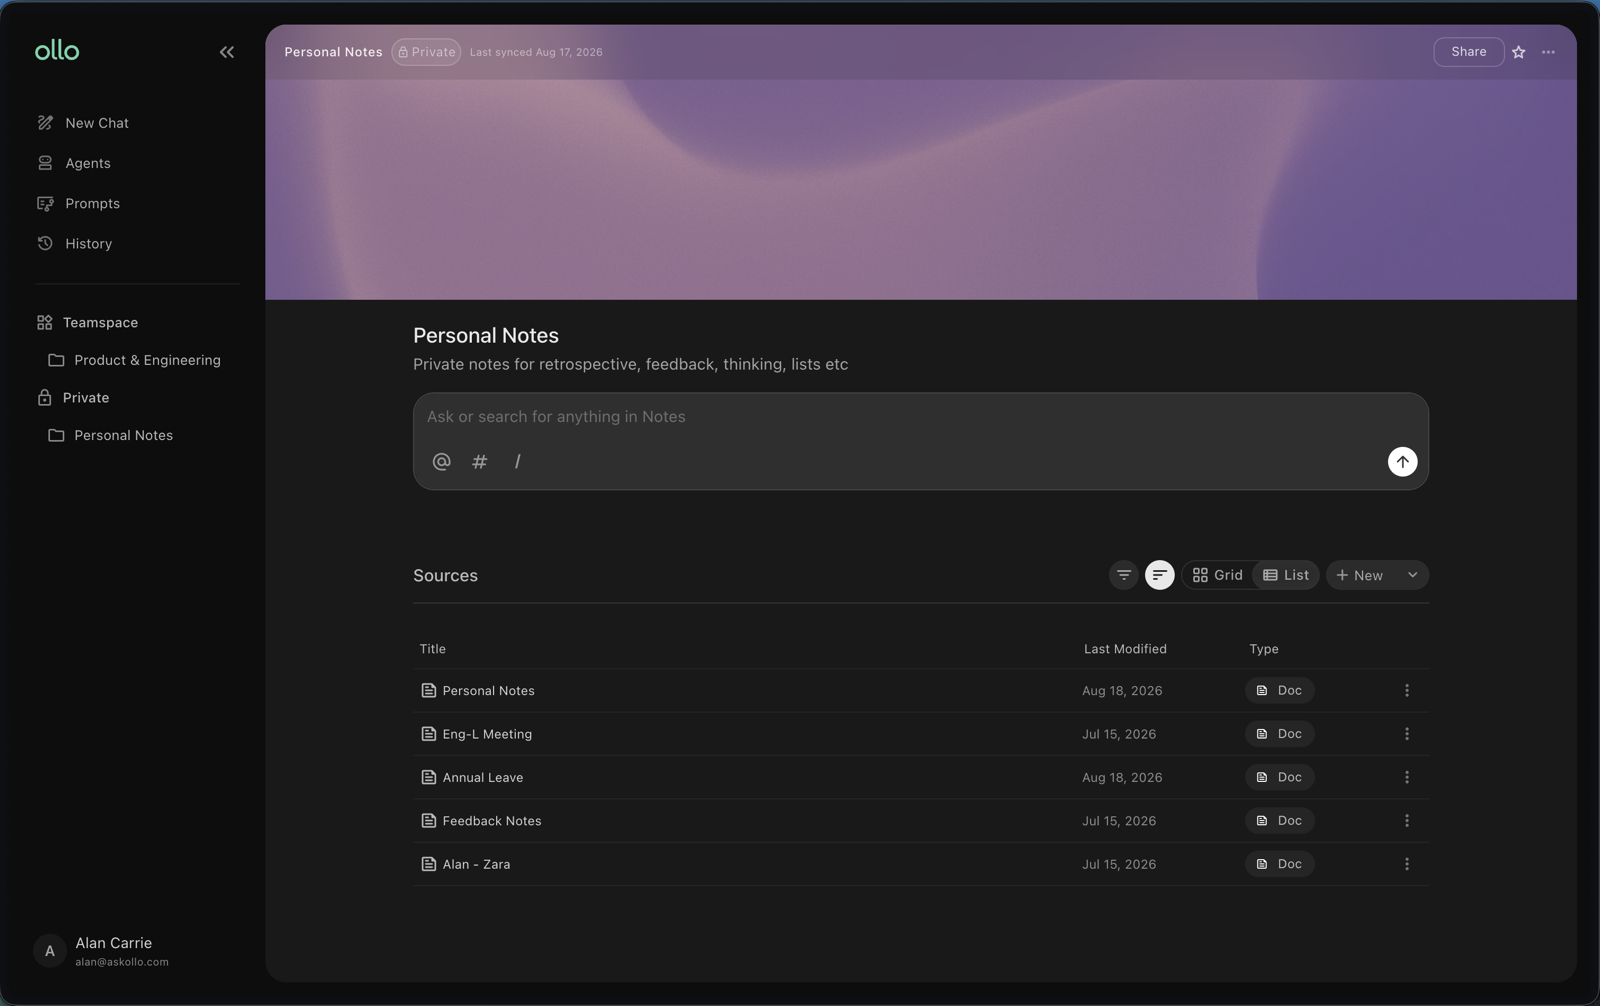Select the Private section in the sidebar

(x=73, y=397)
